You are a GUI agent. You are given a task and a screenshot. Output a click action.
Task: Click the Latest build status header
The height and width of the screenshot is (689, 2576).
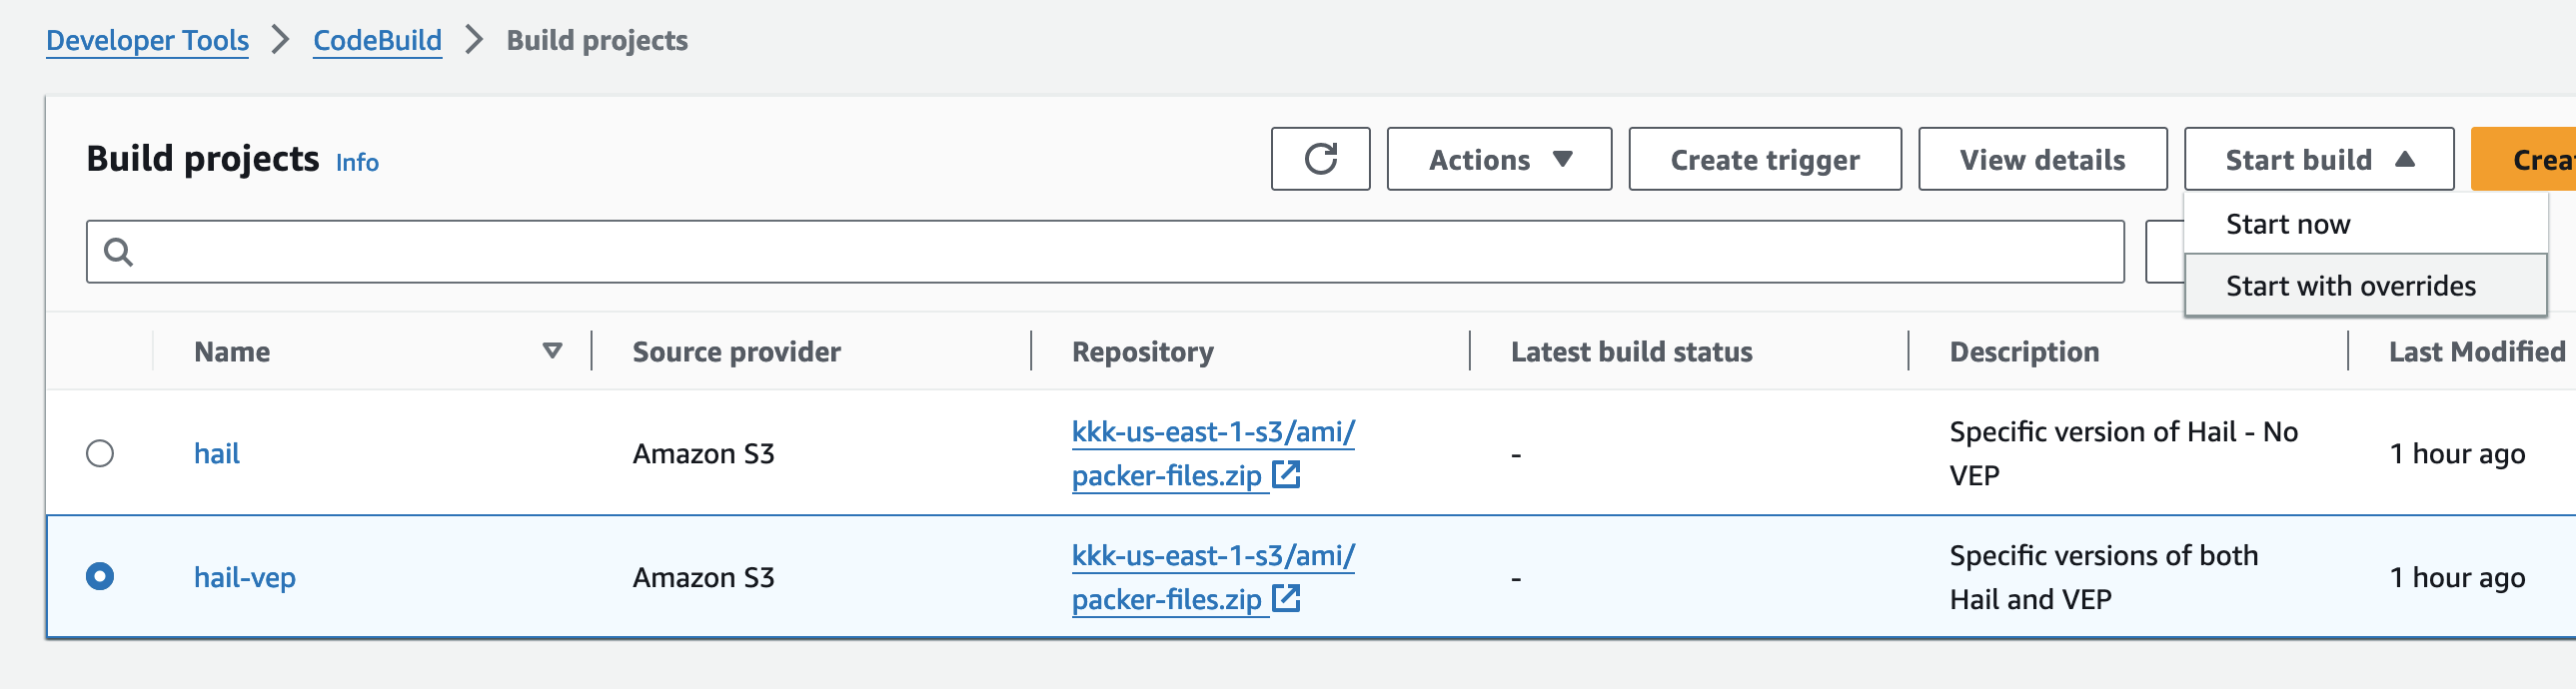click(x=1632, y=351)
